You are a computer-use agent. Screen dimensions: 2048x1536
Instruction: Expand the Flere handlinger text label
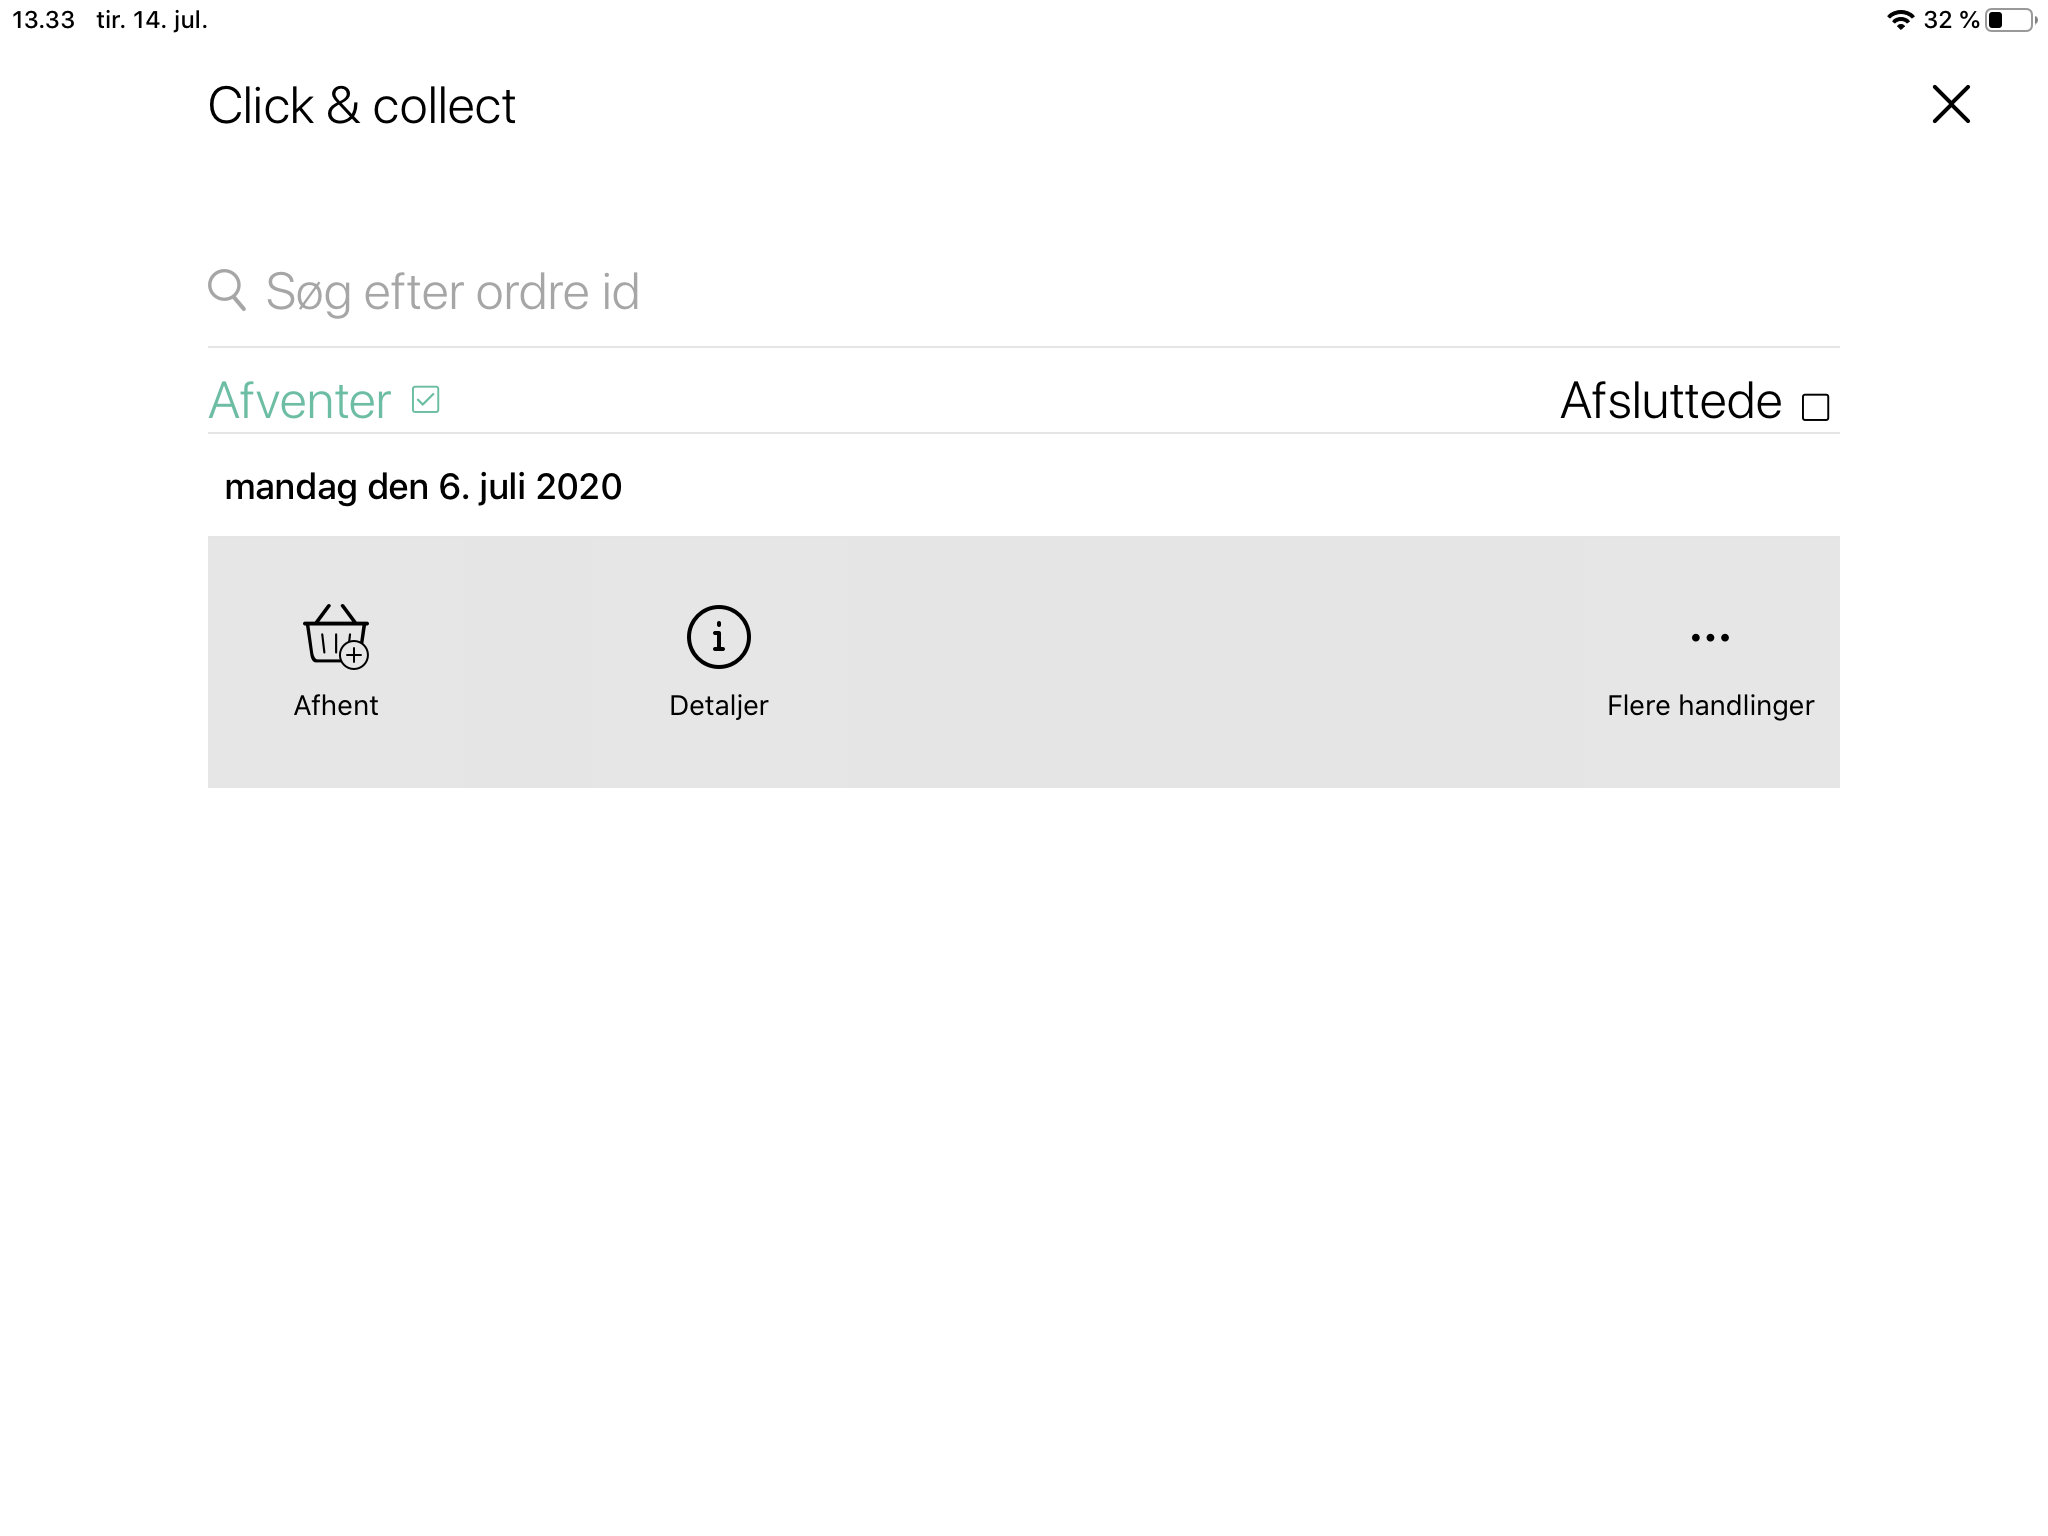(x=1710, y=706)
